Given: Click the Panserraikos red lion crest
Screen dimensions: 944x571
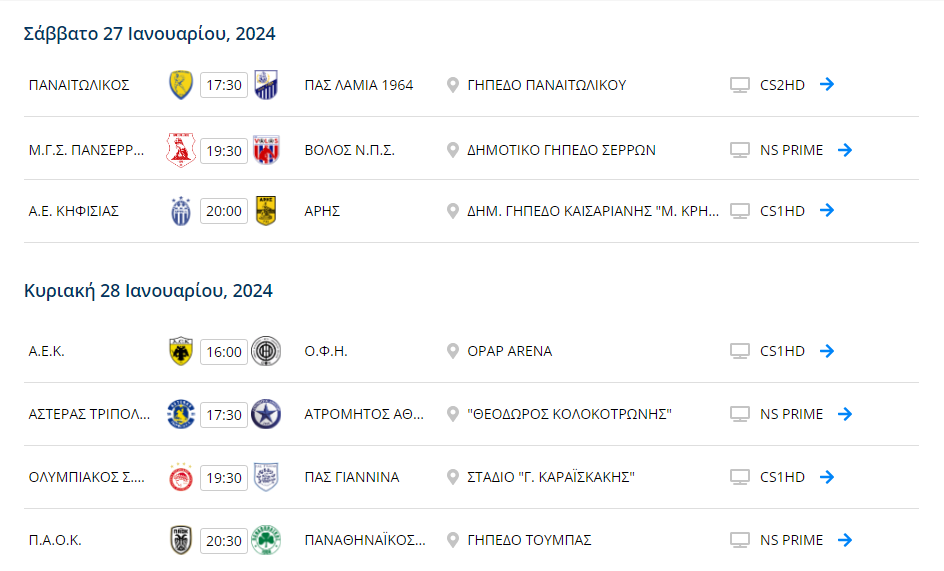Looking at the screenshot, I should click(x=181, y=150).
